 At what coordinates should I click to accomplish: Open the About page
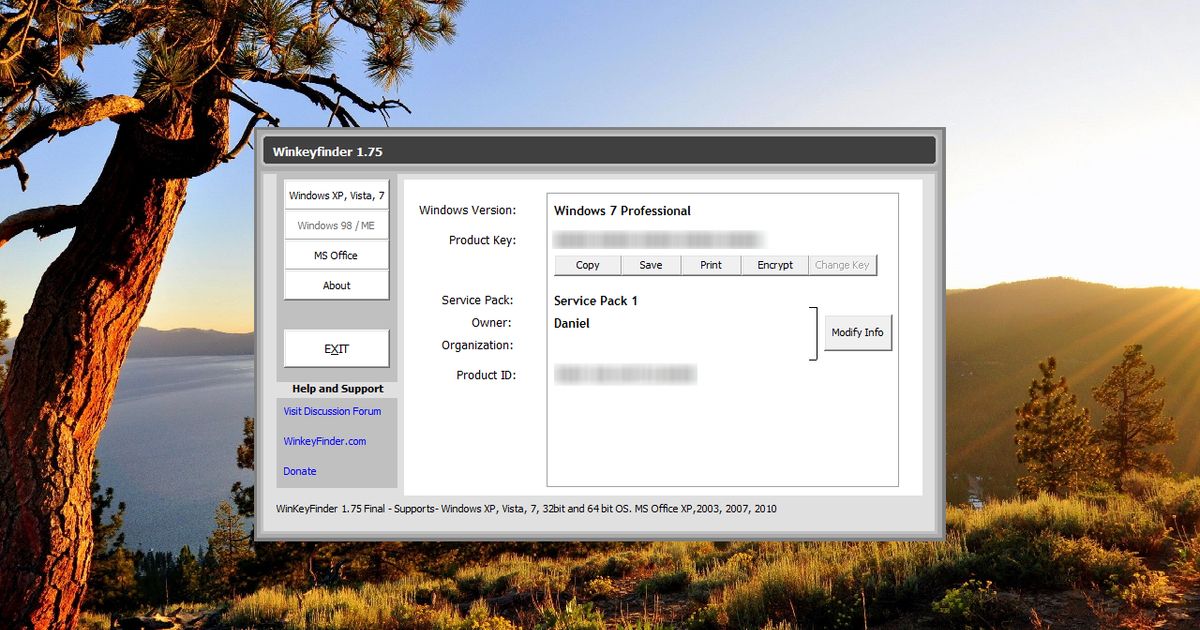337,285
